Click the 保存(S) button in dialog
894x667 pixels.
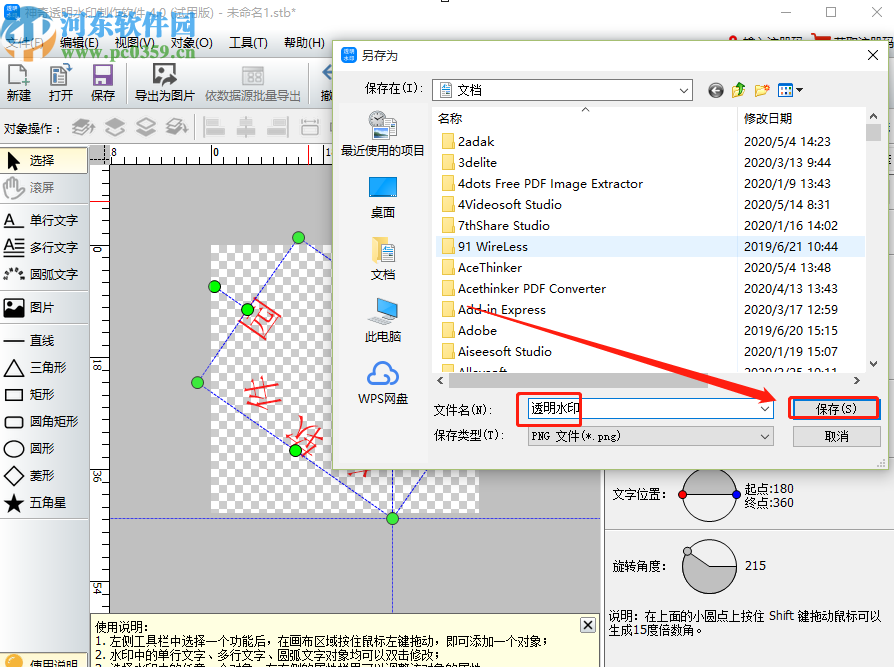pyautogui.click(x=836, y=409)
